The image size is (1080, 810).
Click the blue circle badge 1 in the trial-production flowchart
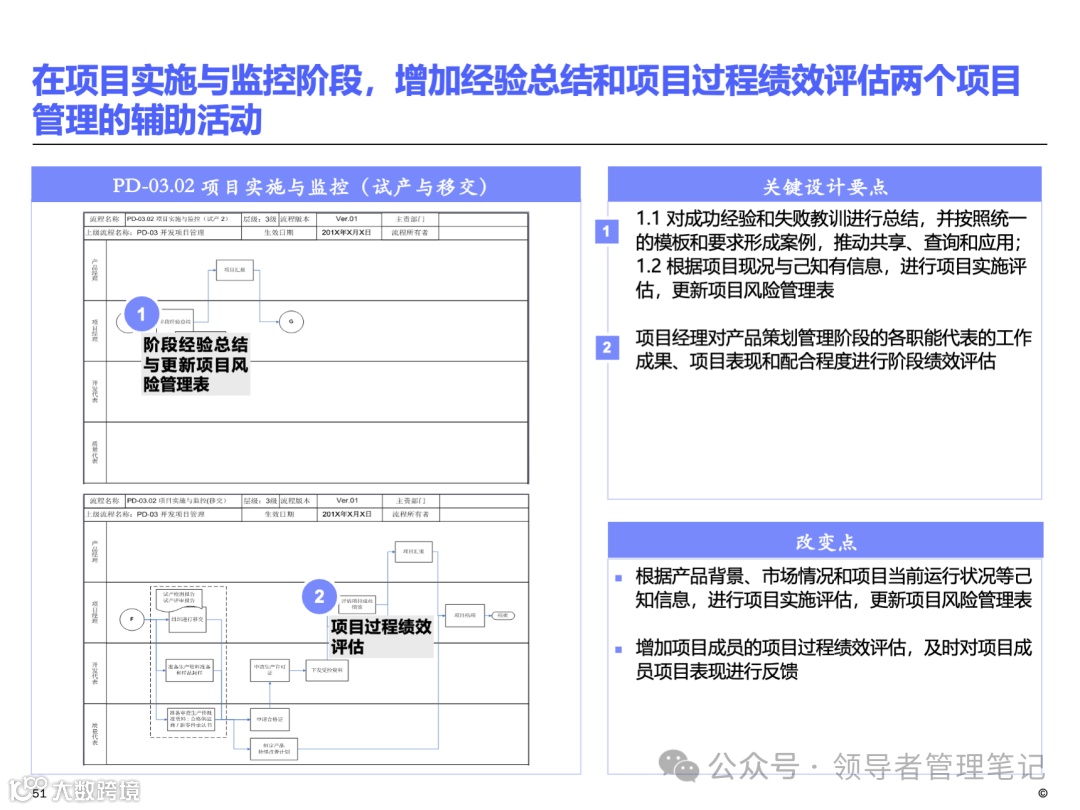click(141, 314)
